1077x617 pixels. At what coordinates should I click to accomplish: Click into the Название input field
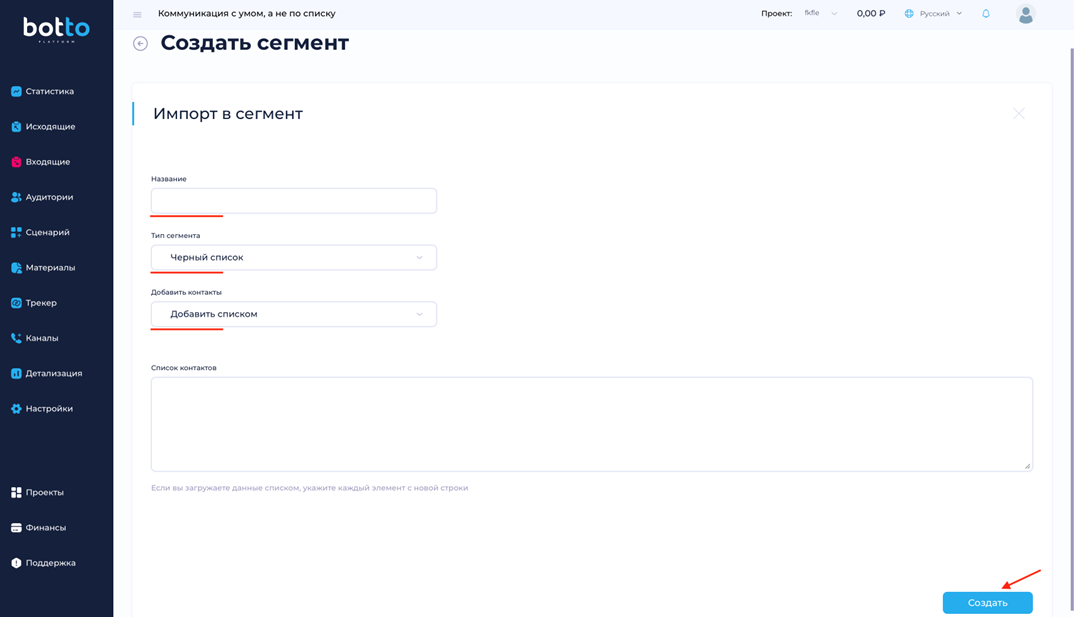(293, 201)
